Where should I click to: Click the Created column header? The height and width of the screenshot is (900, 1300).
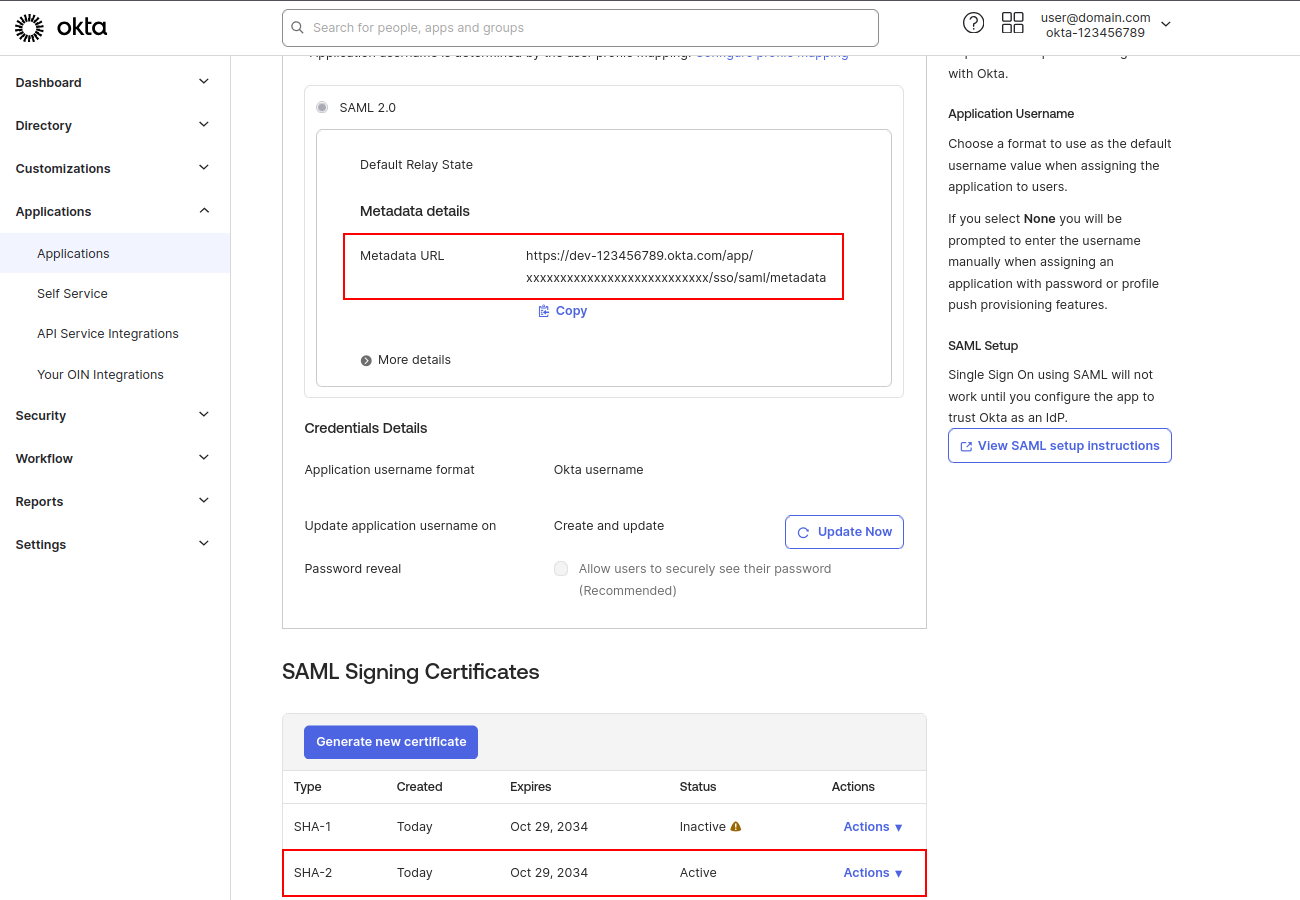pyautogui.click(x=419, y=787)
